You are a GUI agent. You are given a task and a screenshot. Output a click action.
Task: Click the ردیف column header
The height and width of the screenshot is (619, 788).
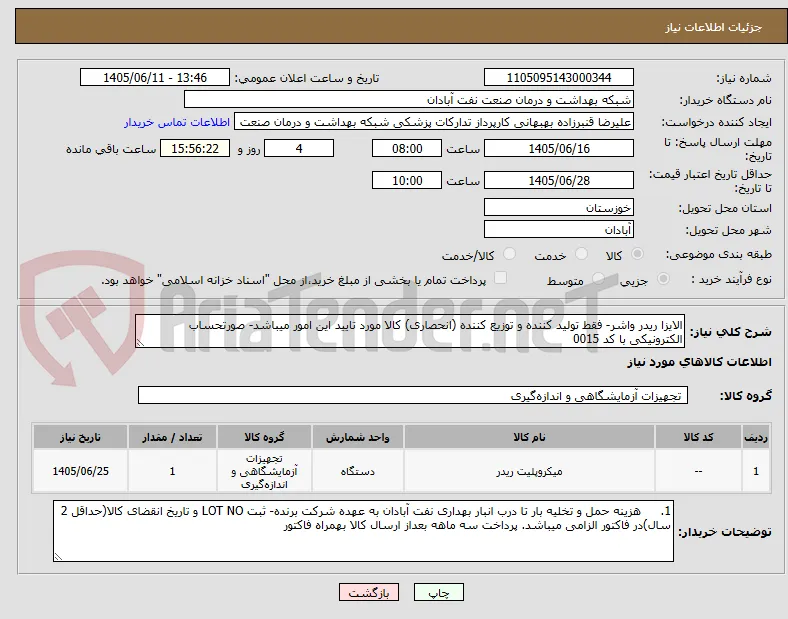(756, 437)
